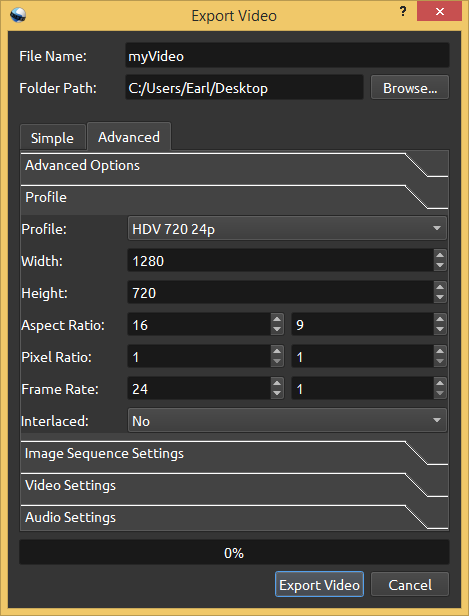Expand the Advanced Options section
The image size is (469, 616).
tap(234, 165)
